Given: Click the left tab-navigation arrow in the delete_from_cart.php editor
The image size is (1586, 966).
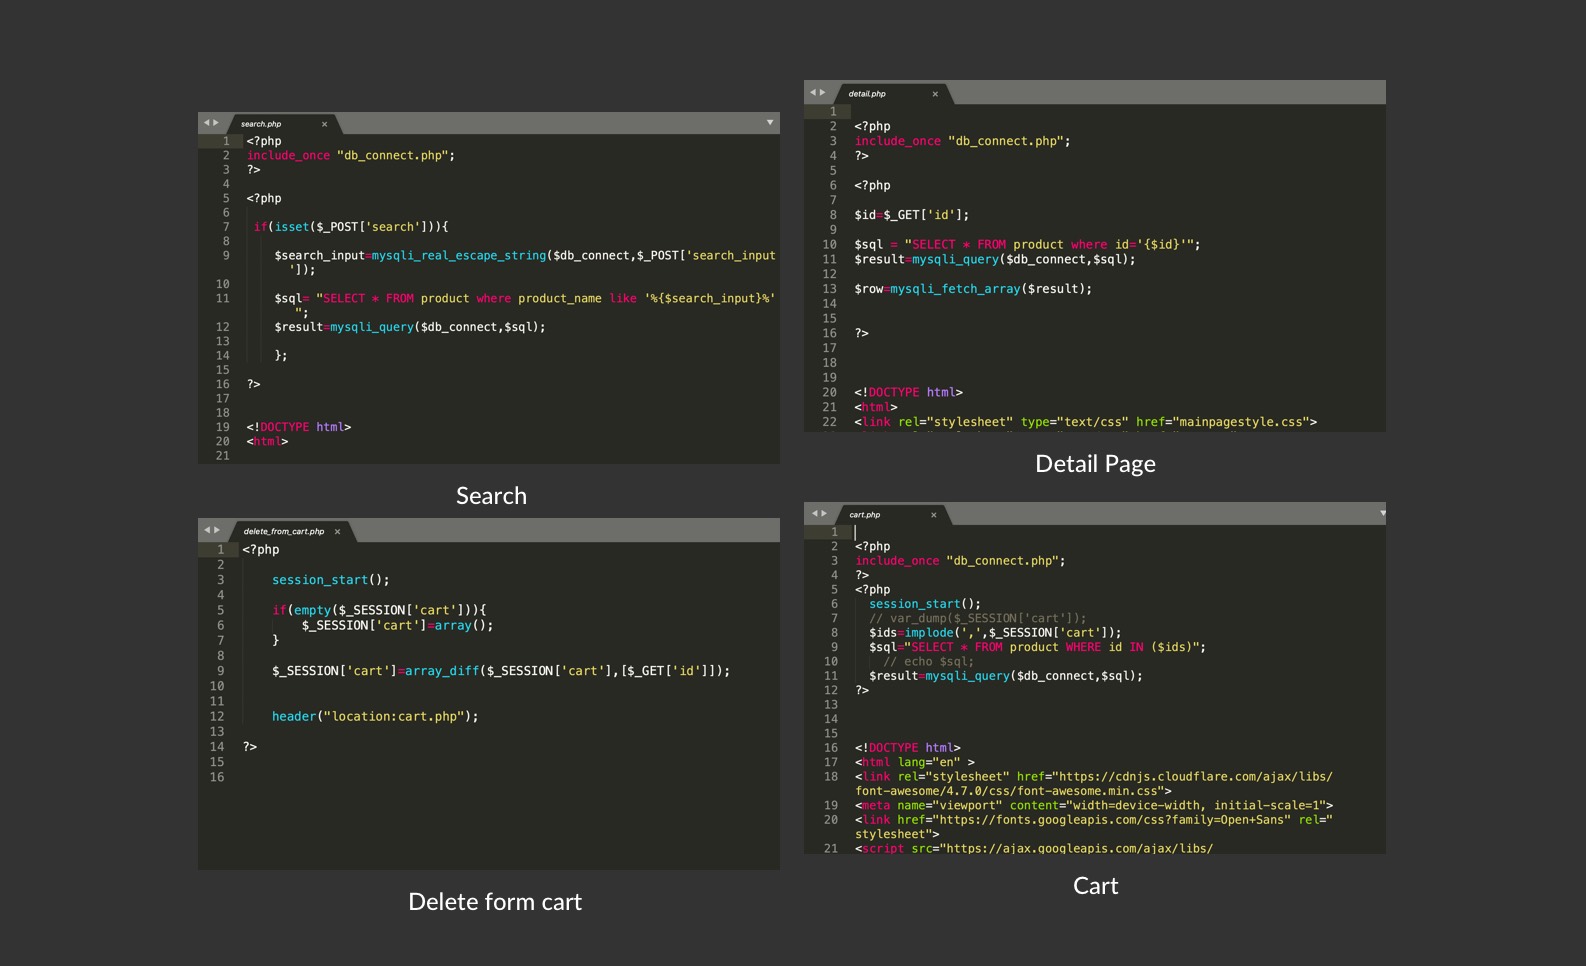Looking at the screenshot, I should point(206,530).
